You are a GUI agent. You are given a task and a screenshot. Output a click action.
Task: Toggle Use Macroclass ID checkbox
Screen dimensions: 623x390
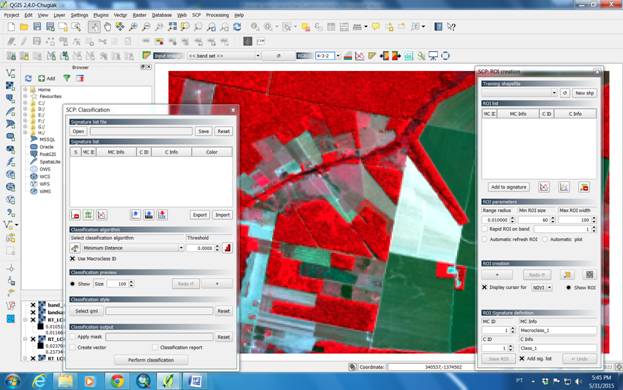click(x=73, y=259)
